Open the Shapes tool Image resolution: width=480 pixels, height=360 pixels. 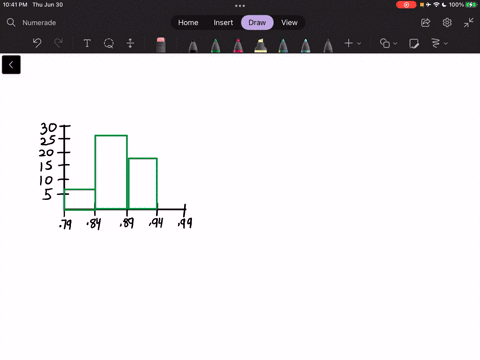(x=385, y=43)
